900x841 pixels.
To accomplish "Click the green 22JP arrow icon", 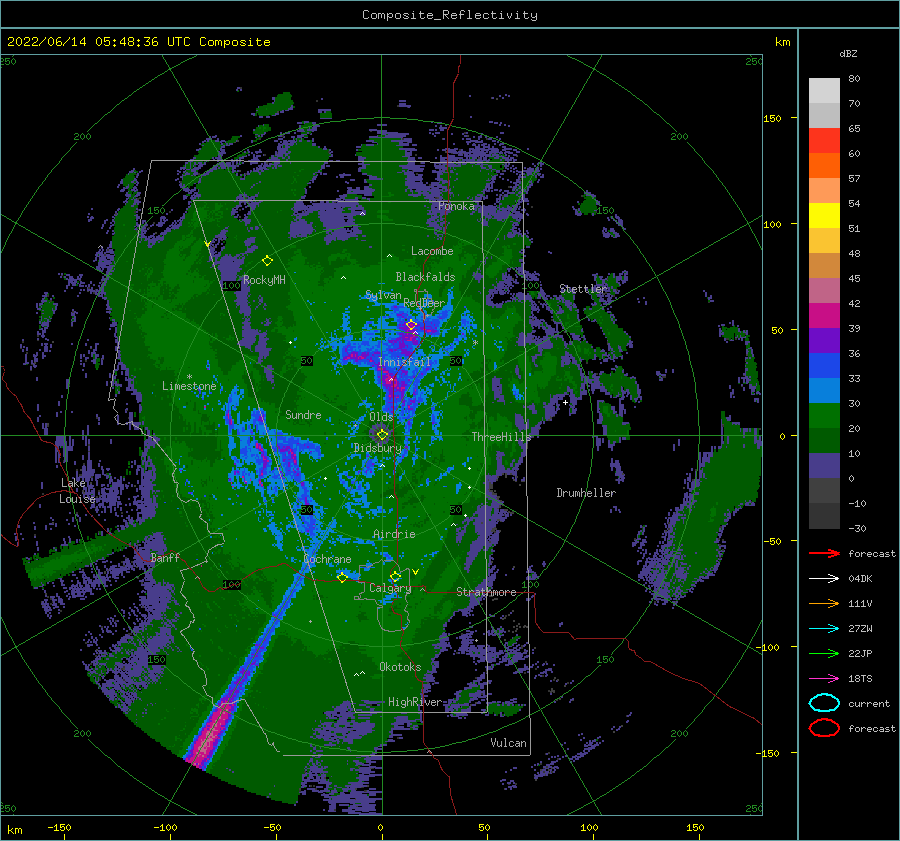I will point(824,653).
